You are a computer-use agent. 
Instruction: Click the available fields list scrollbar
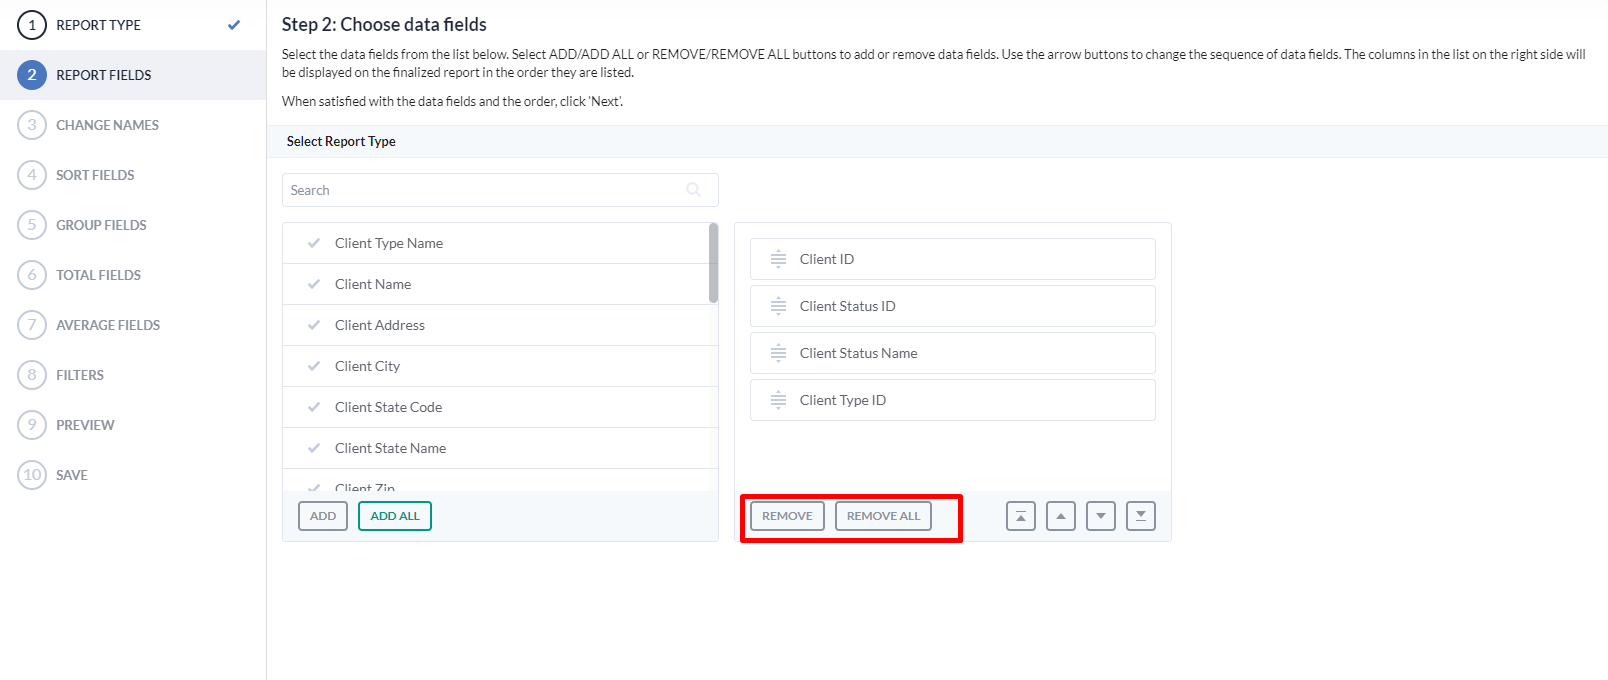[713, 262]
